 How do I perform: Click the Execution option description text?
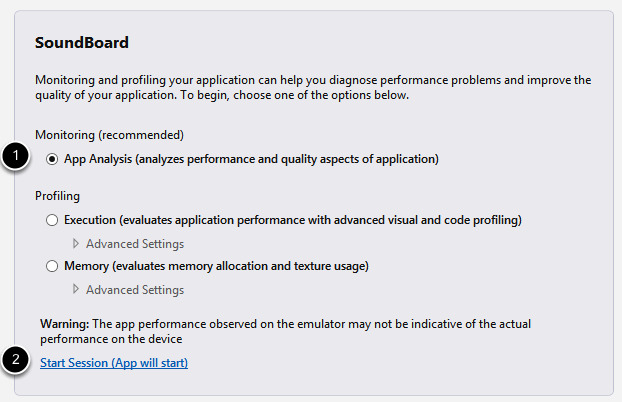click(x=293, y=220)
